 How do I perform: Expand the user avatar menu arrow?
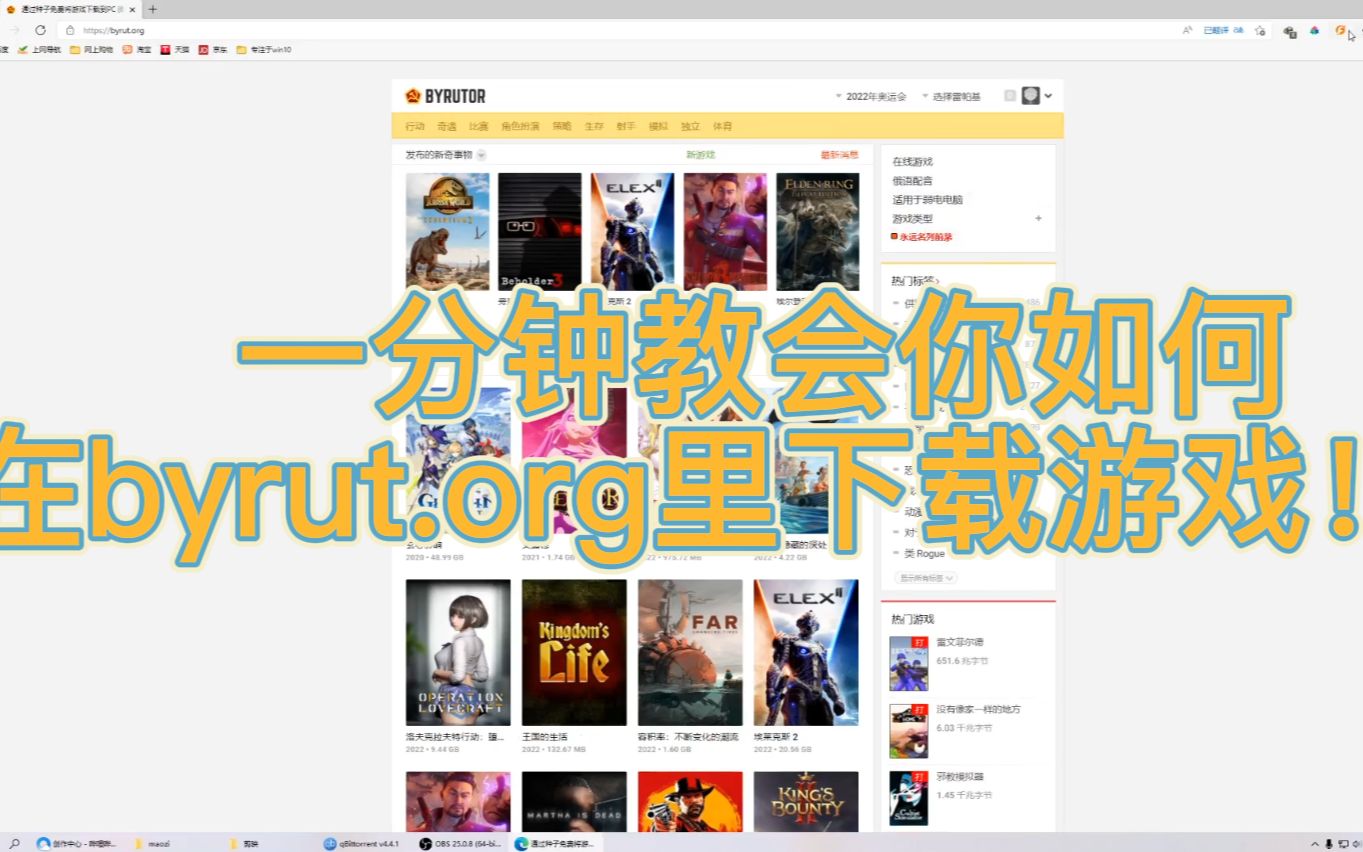[1048, 96]
